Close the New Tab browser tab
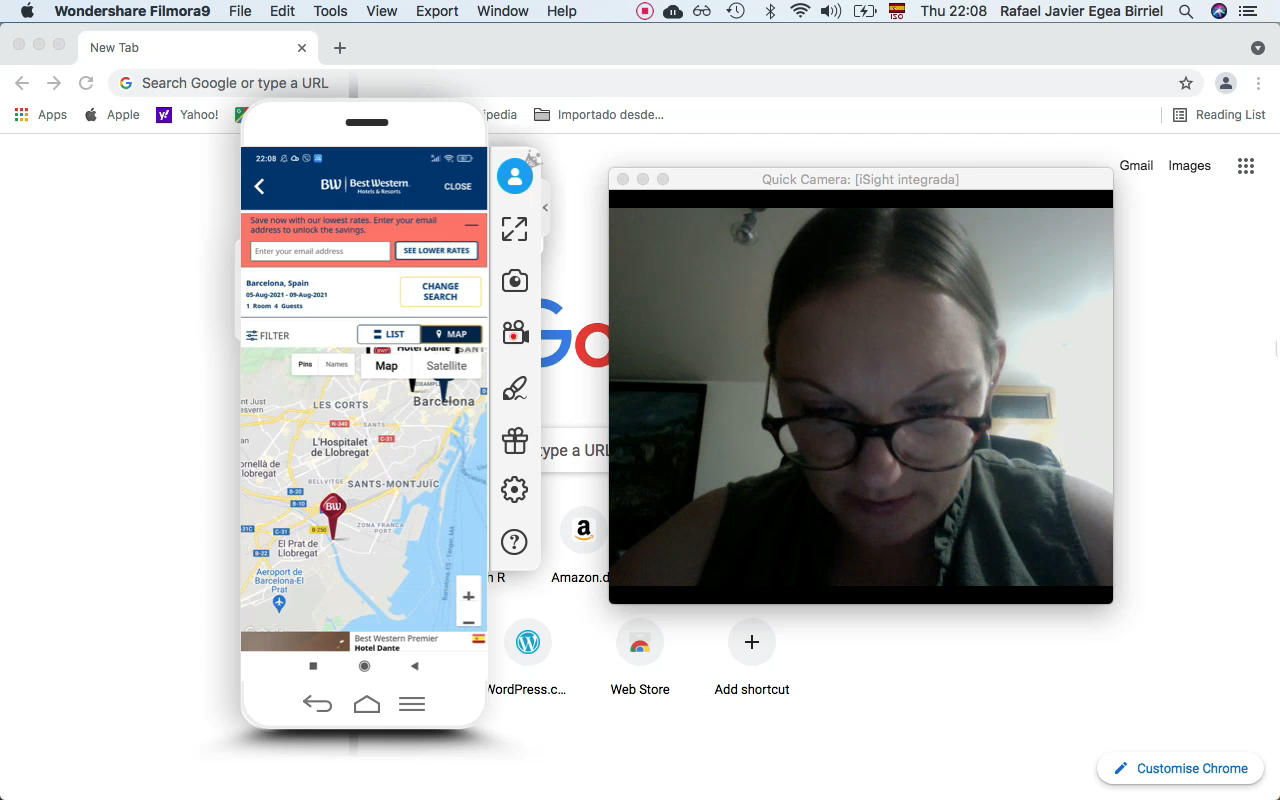1280x800 pixels. tap(302, 48)
